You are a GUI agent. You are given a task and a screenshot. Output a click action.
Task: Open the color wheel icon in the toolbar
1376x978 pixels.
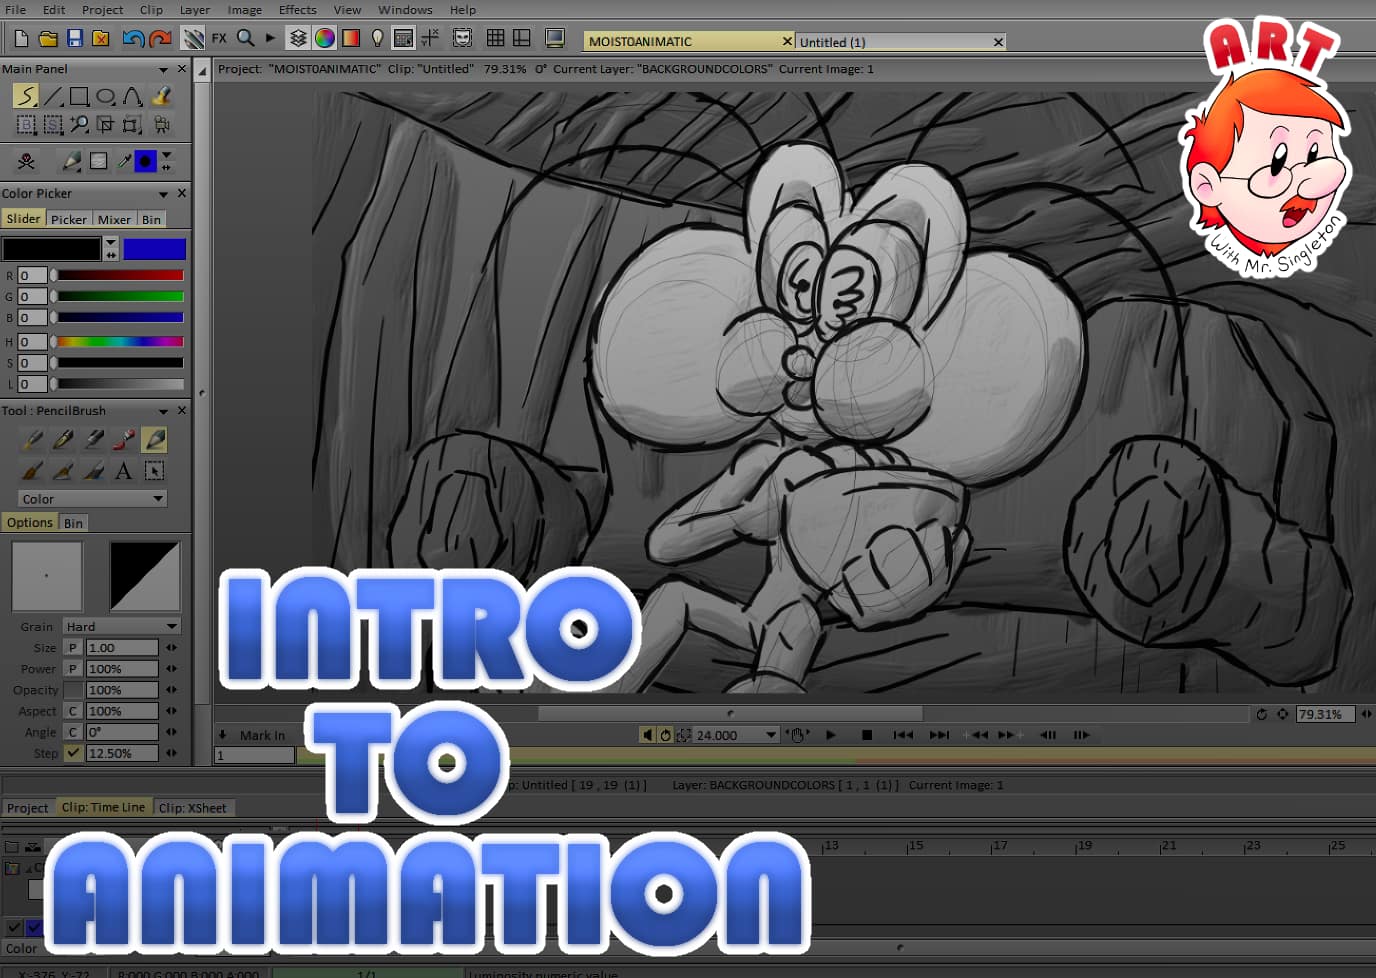325,37
